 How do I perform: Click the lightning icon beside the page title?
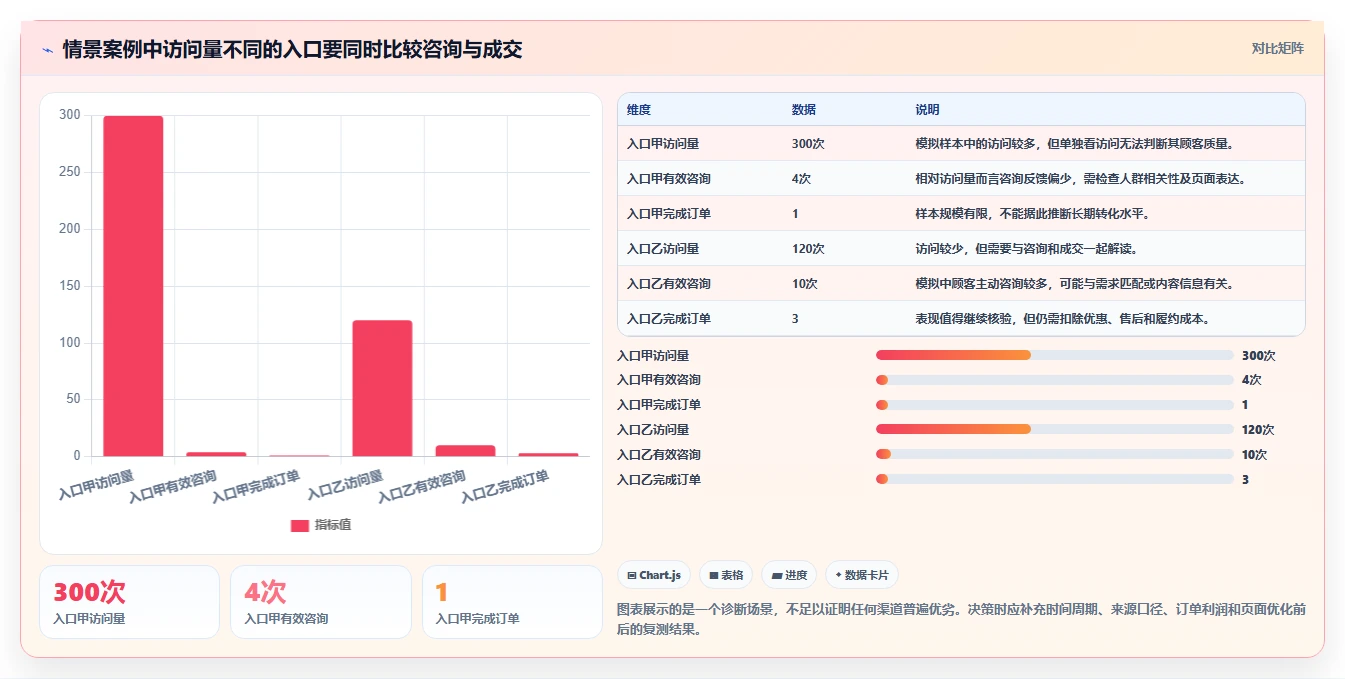click(x=47, y=50)
